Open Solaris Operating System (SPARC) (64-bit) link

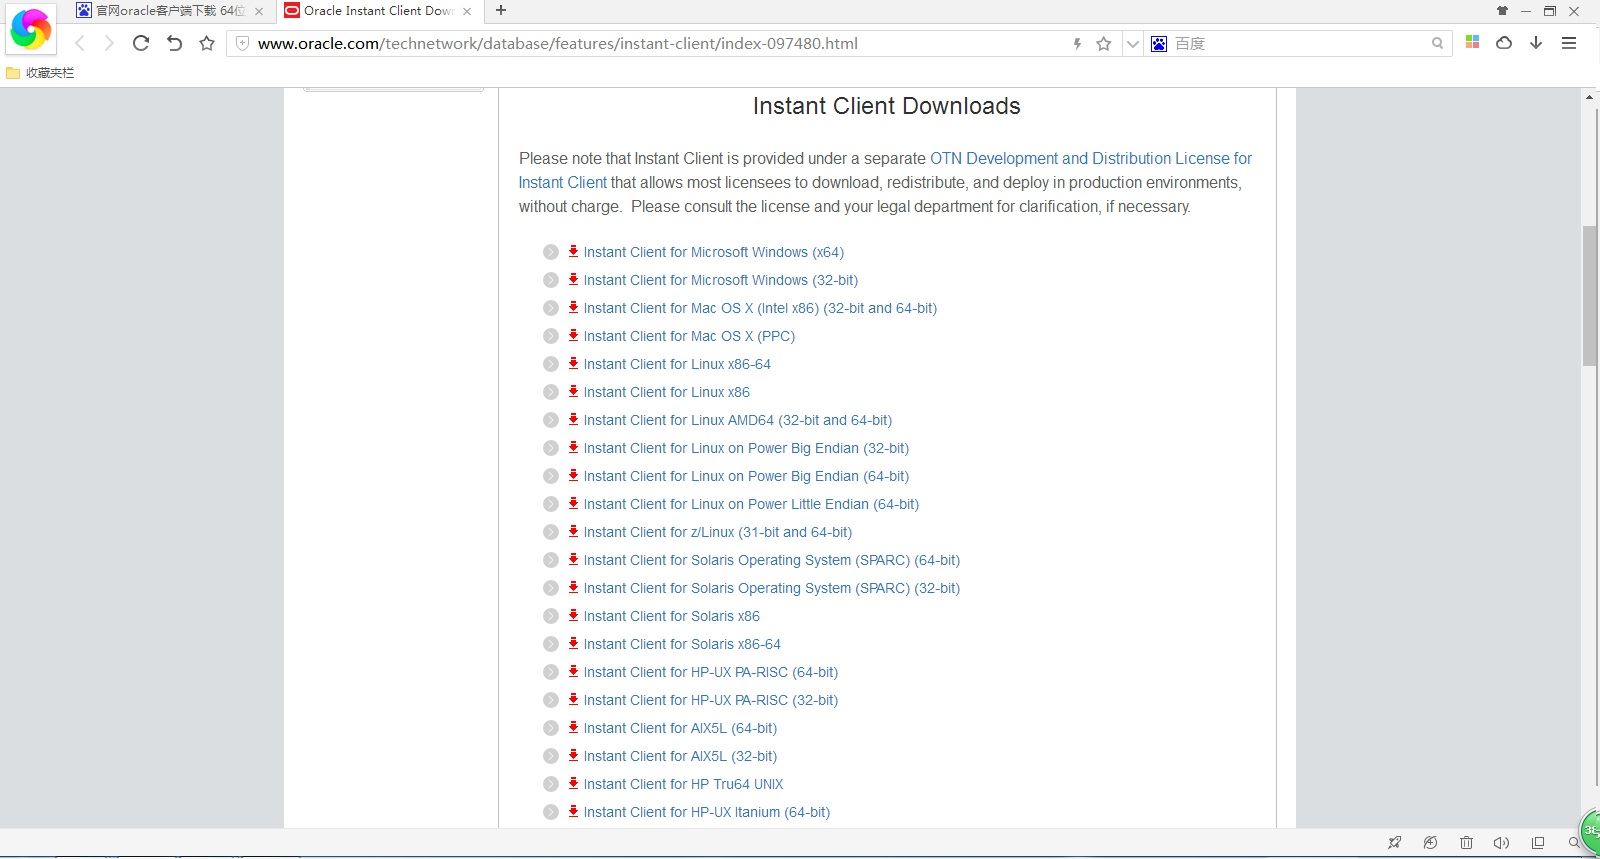(772, 560)
